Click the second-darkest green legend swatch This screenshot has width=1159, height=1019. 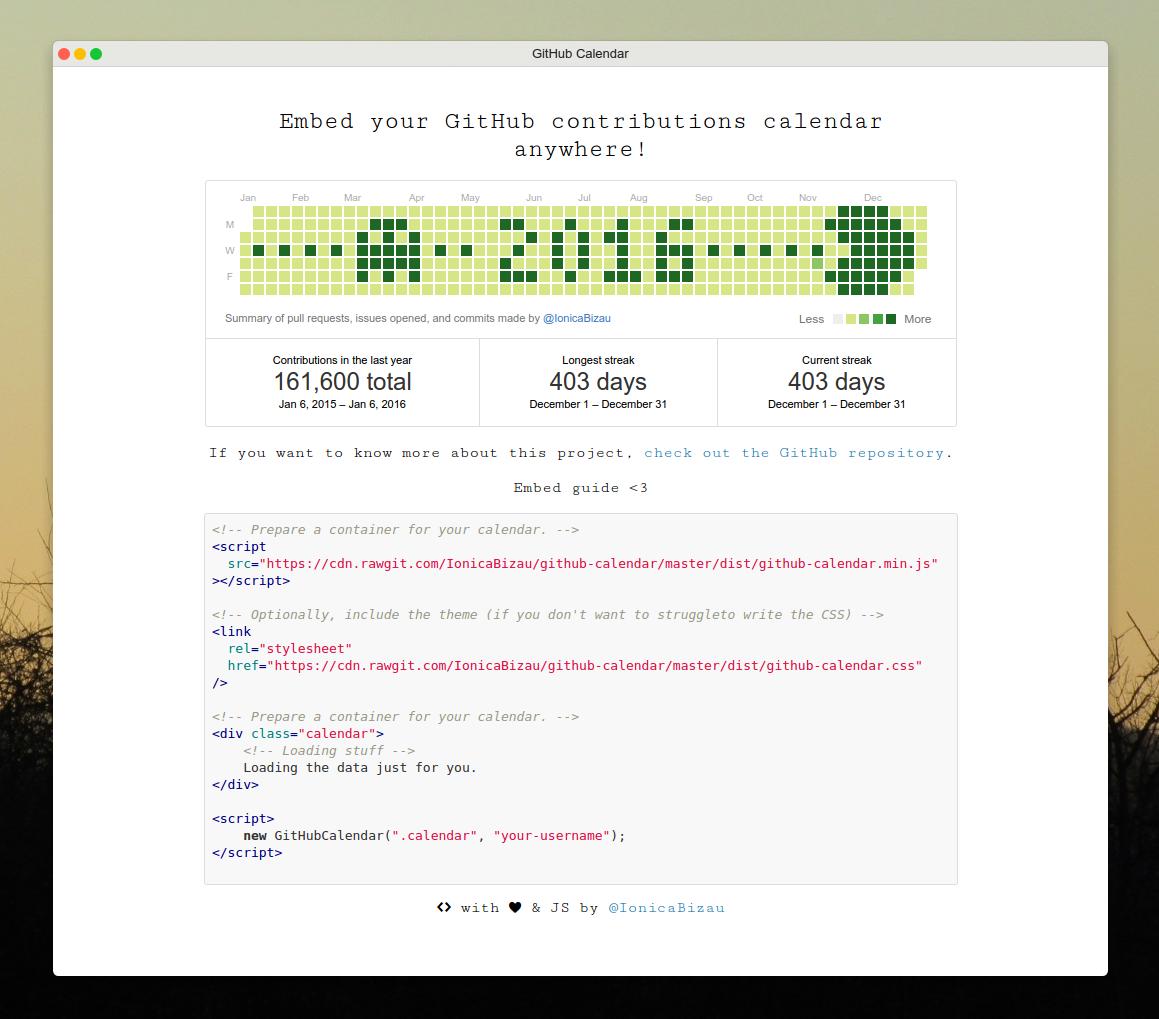(x=877, y=319)
